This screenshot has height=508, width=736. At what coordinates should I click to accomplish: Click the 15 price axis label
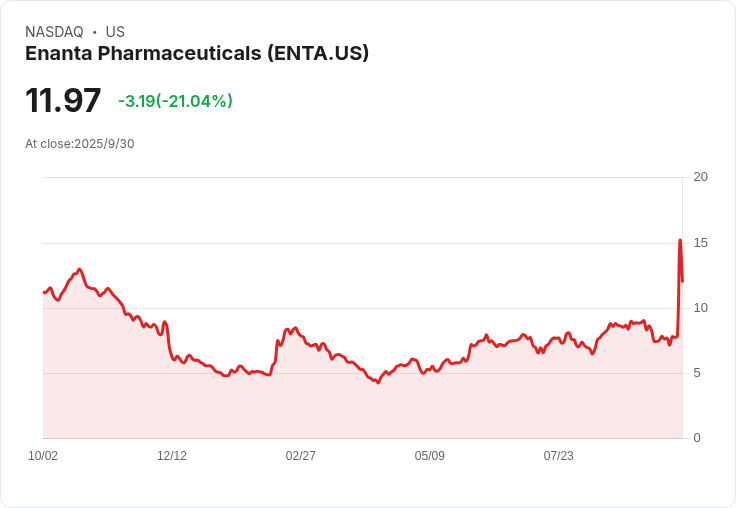tap(701, 243)
